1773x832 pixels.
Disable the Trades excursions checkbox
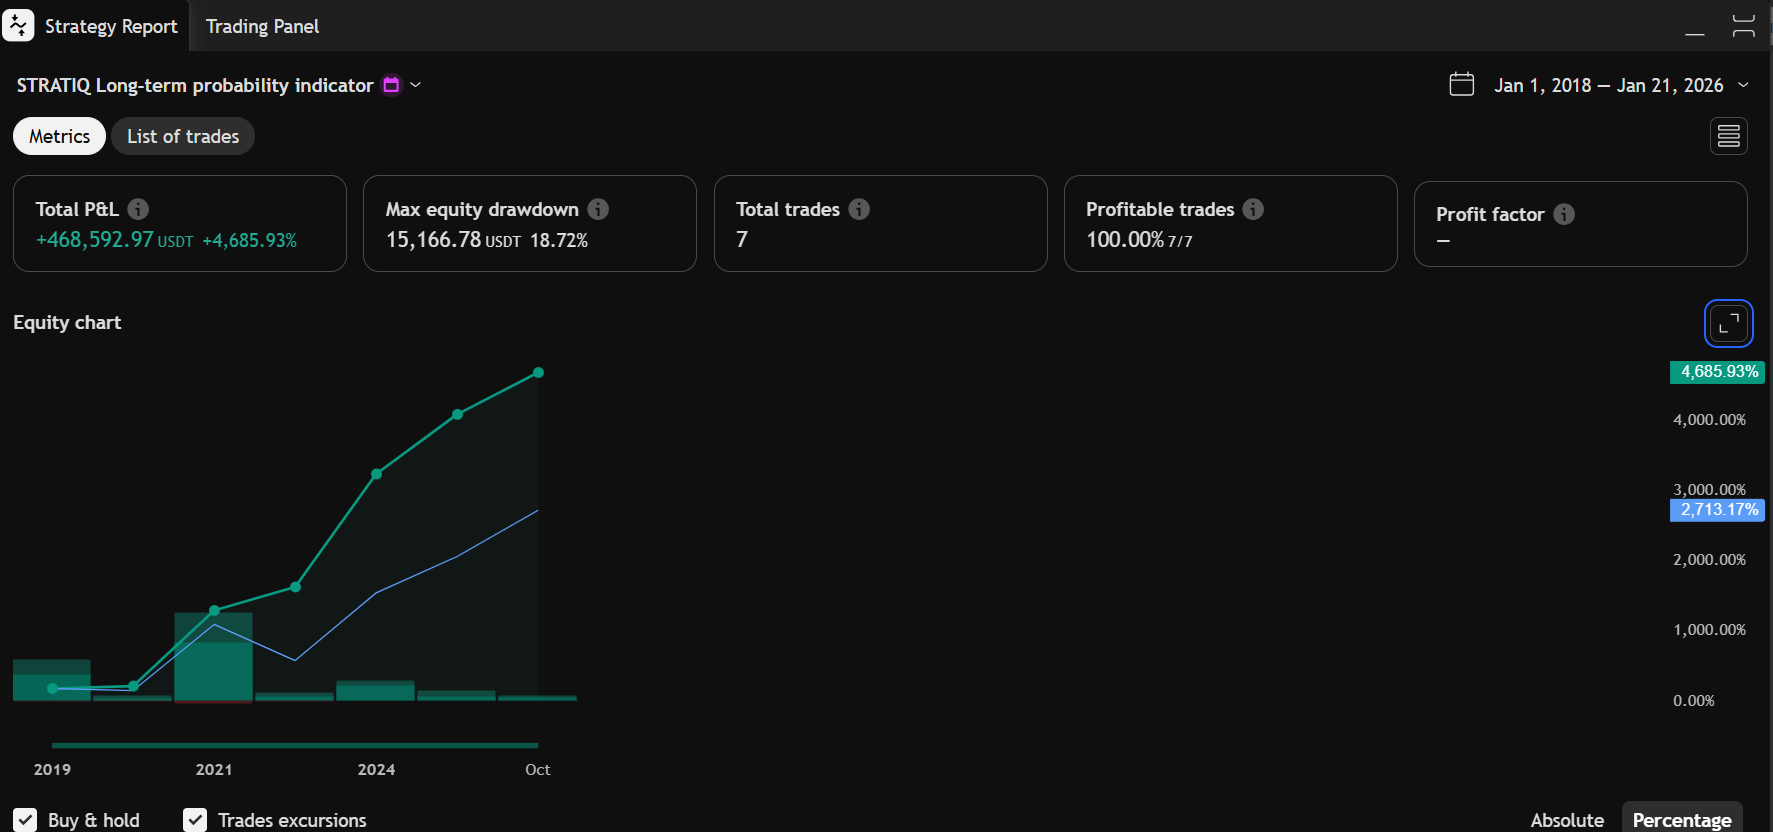(195, 820)
